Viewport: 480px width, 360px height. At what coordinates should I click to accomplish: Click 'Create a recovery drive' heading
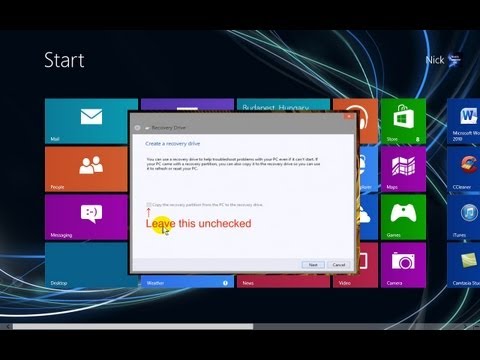click(x=172, y=144)
